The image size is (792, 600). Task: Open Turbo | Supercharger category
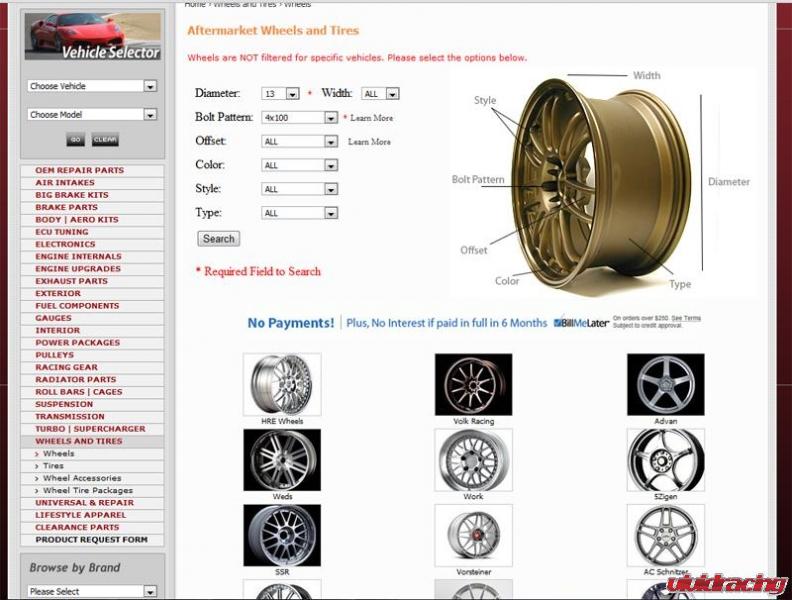point(92,429)
